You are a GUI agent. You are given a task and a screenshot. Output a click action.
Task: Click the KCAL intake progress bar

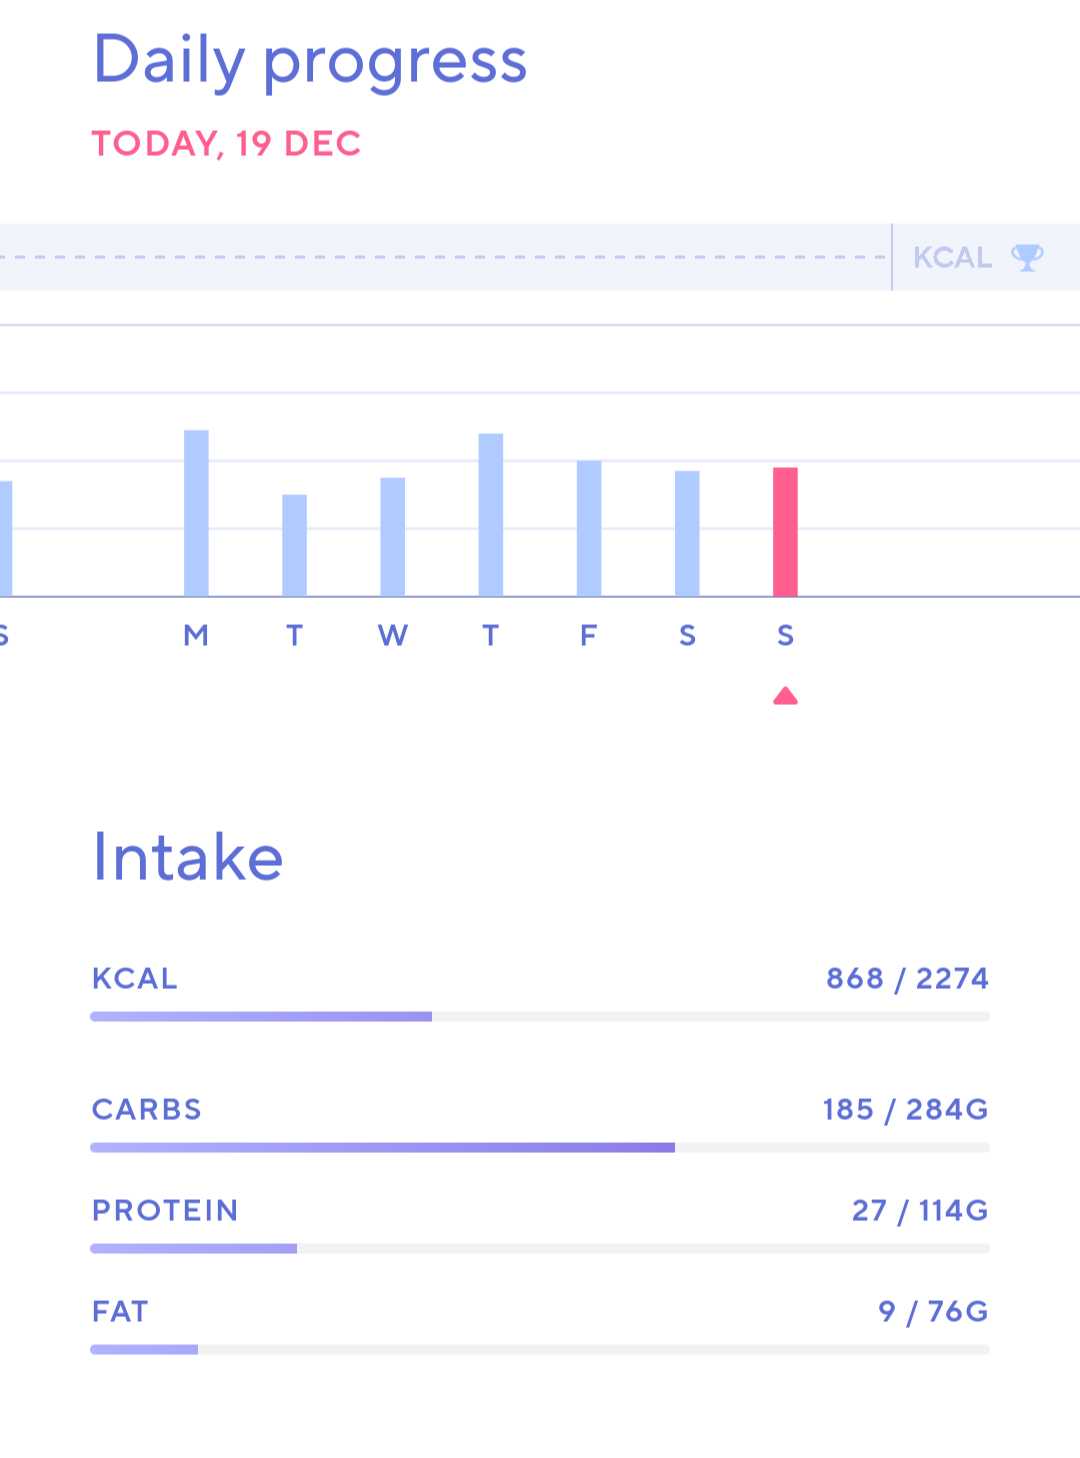click(540, 1016)
